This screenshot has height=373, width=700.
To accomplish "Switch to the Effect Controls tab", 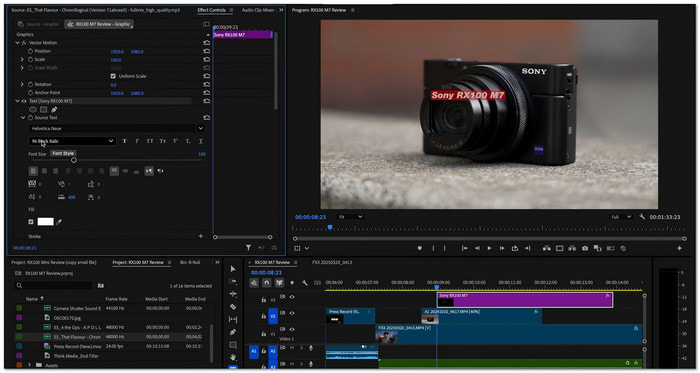I will [x=212, y=10].
